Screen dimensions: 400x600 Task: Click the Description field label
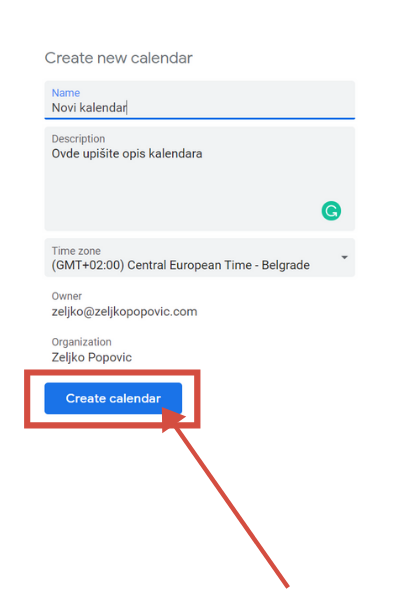click(78, 139)
